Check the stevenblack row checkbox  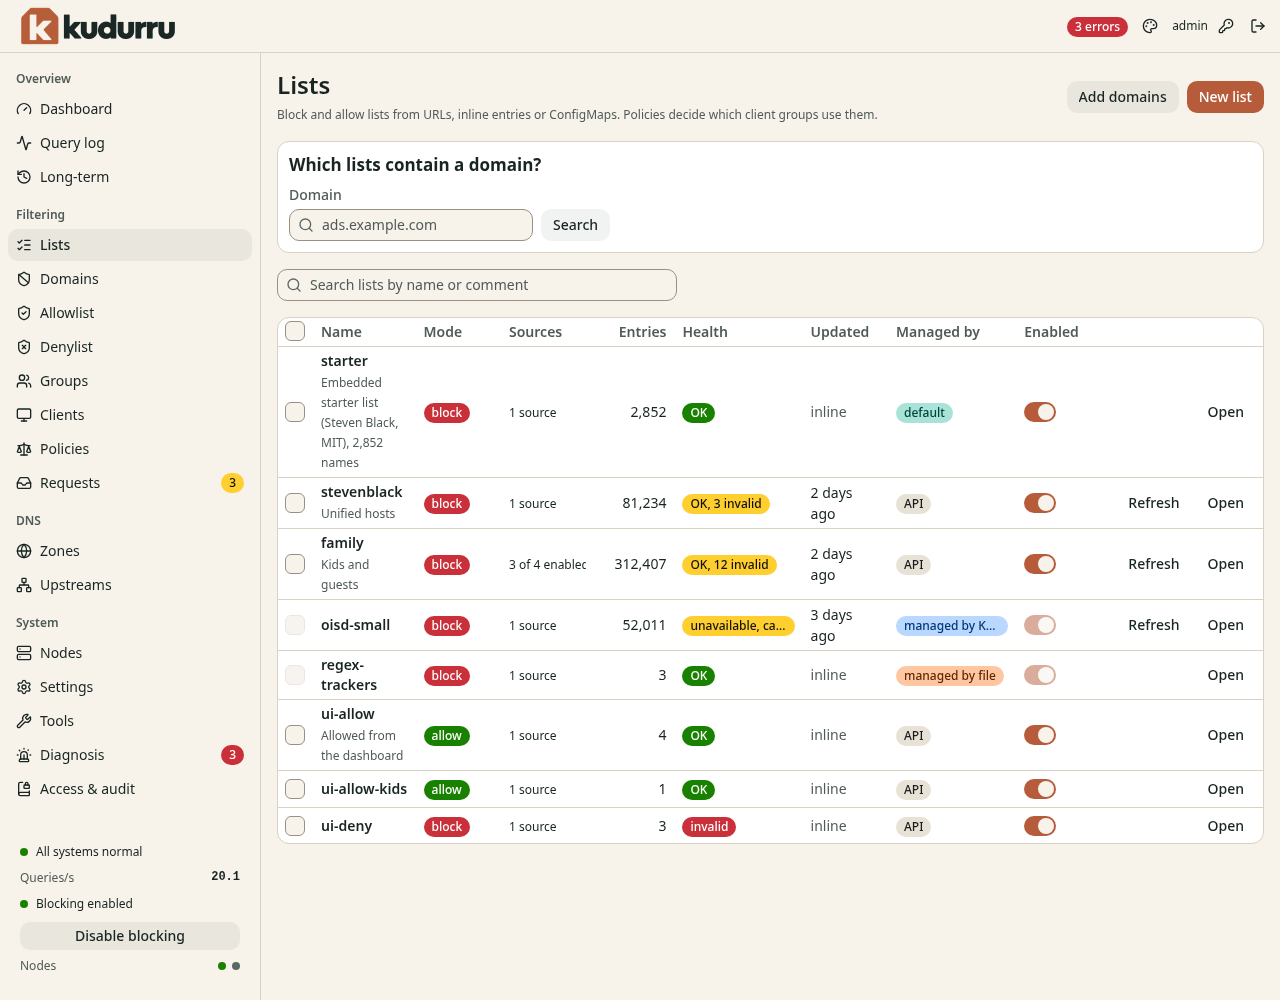[295, 503]
